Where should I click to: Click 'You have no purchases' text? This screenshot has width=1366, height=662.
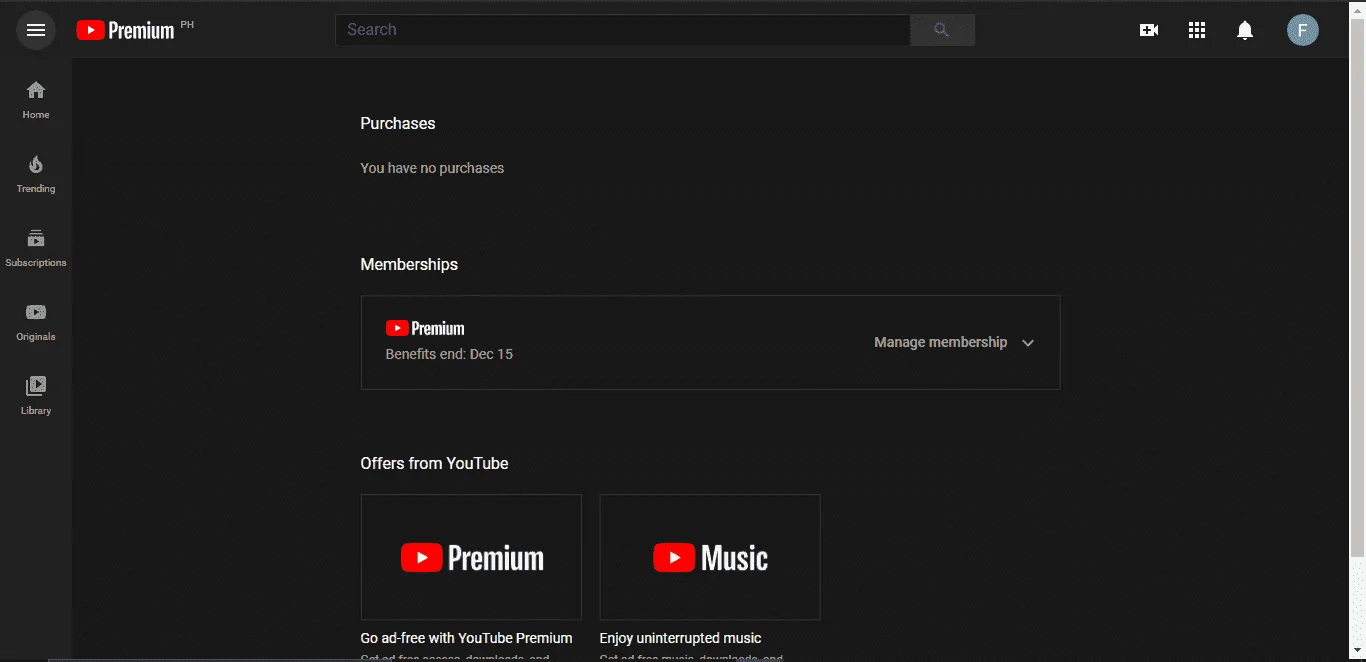(x=432, y=168)
